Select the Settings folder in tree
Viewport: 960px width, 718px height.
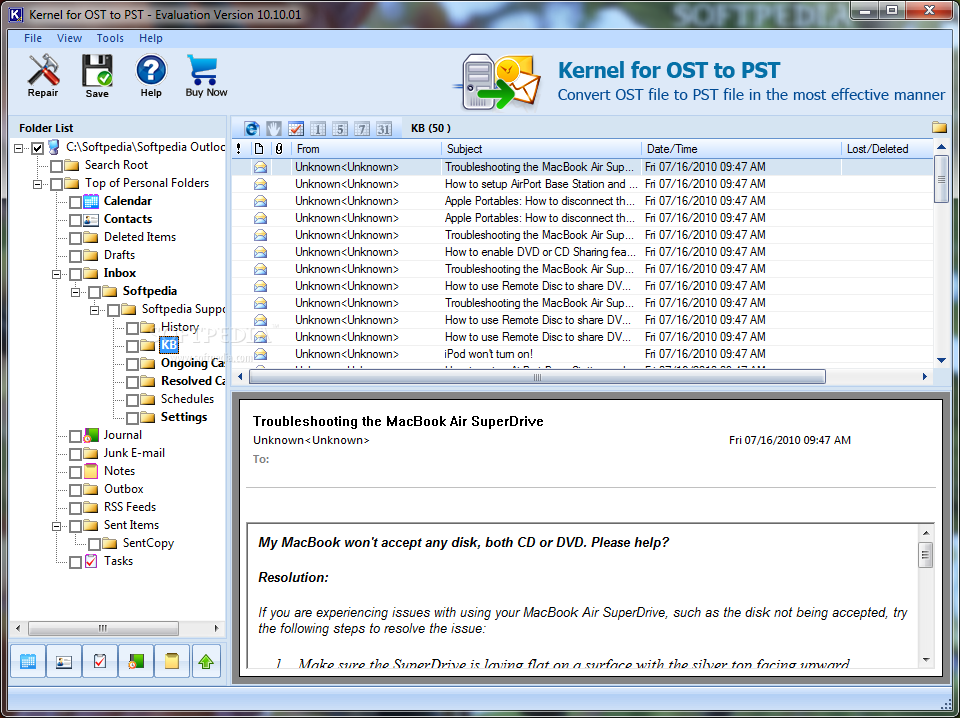click(184, 417)
